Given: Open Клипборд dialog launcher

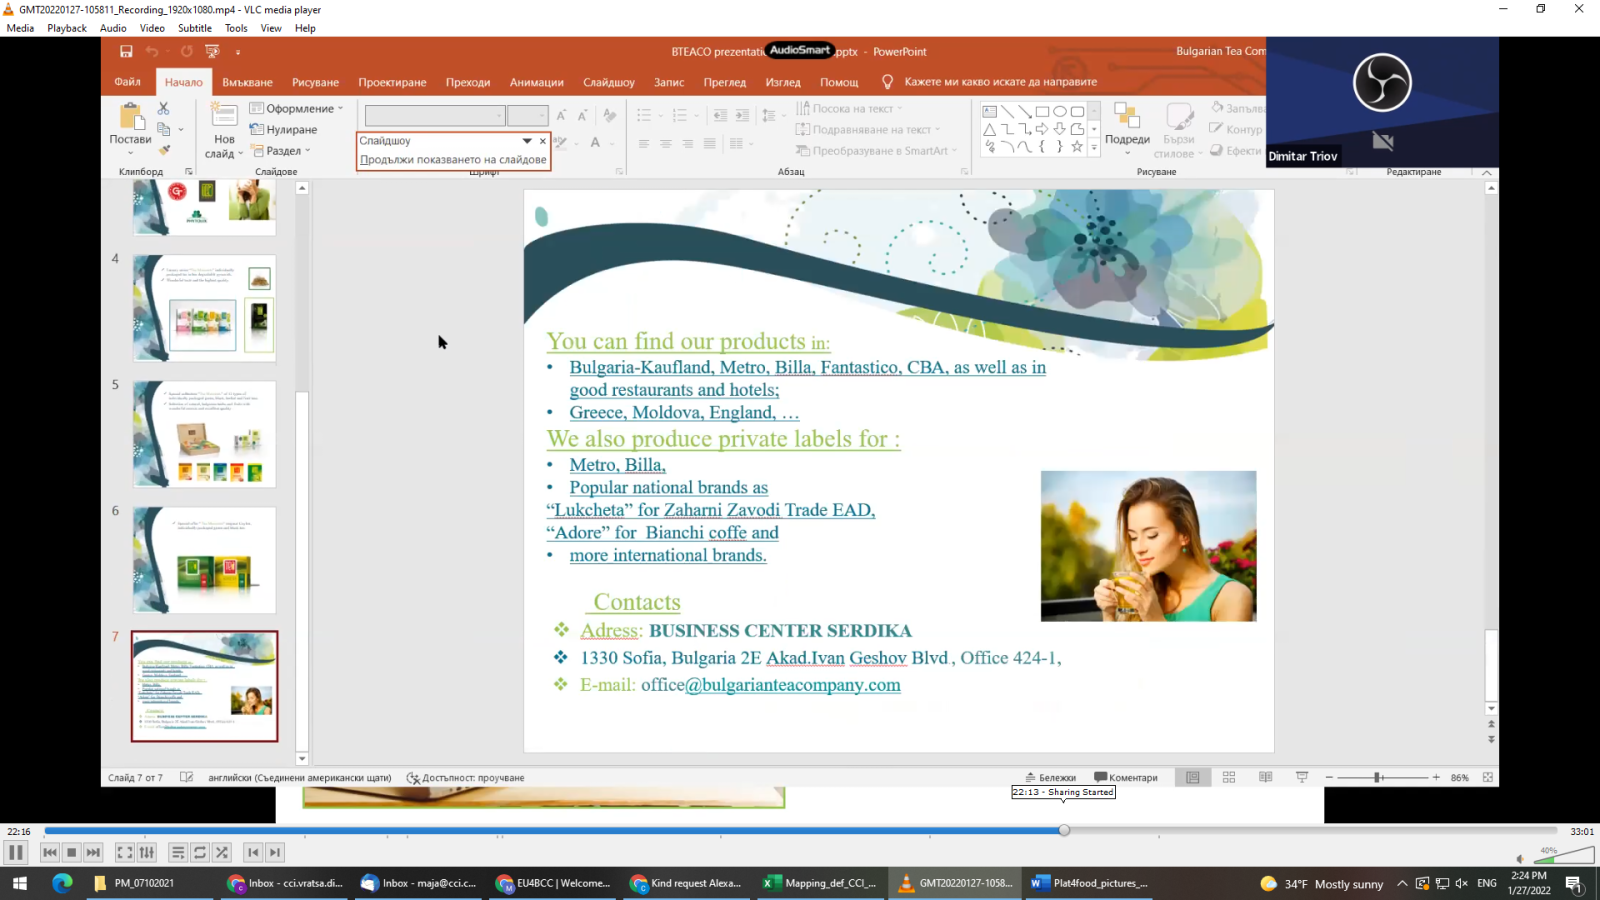Looking at the screenshot, I should tap(188, 172).
